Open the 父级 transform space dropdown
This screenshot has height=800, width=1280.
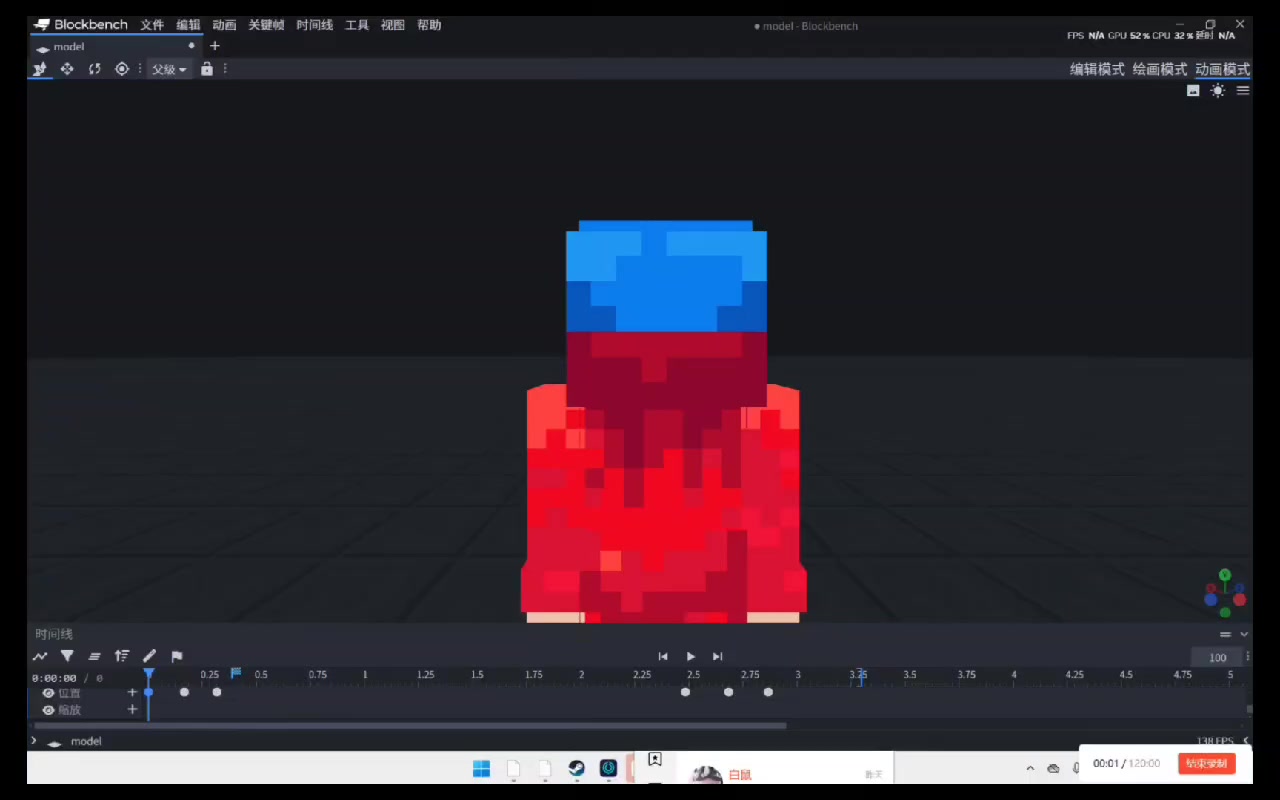(169, 69)
